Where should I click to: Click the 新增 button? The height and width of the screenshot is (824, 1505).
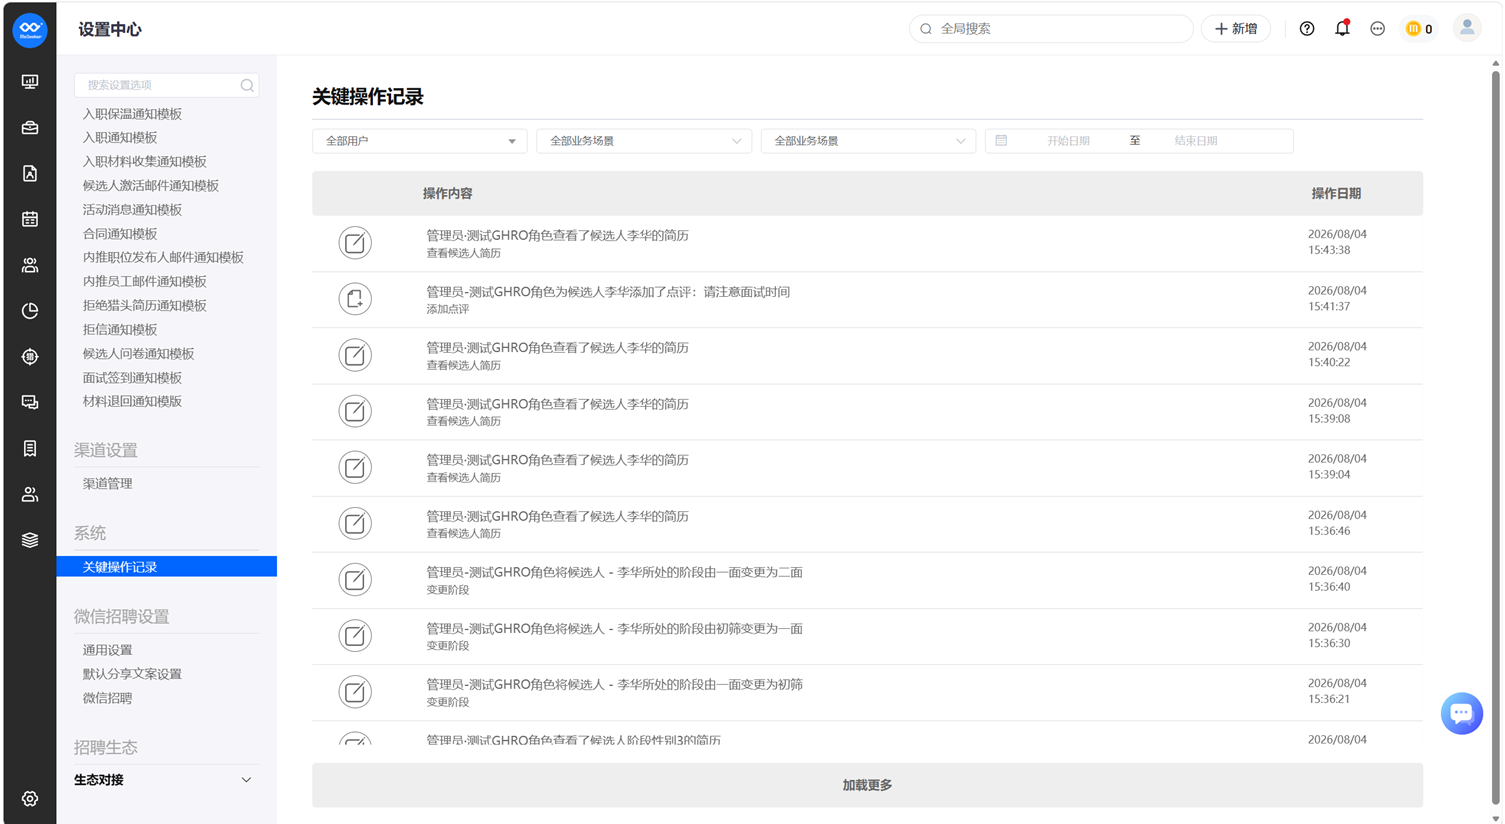point(1236,29)
